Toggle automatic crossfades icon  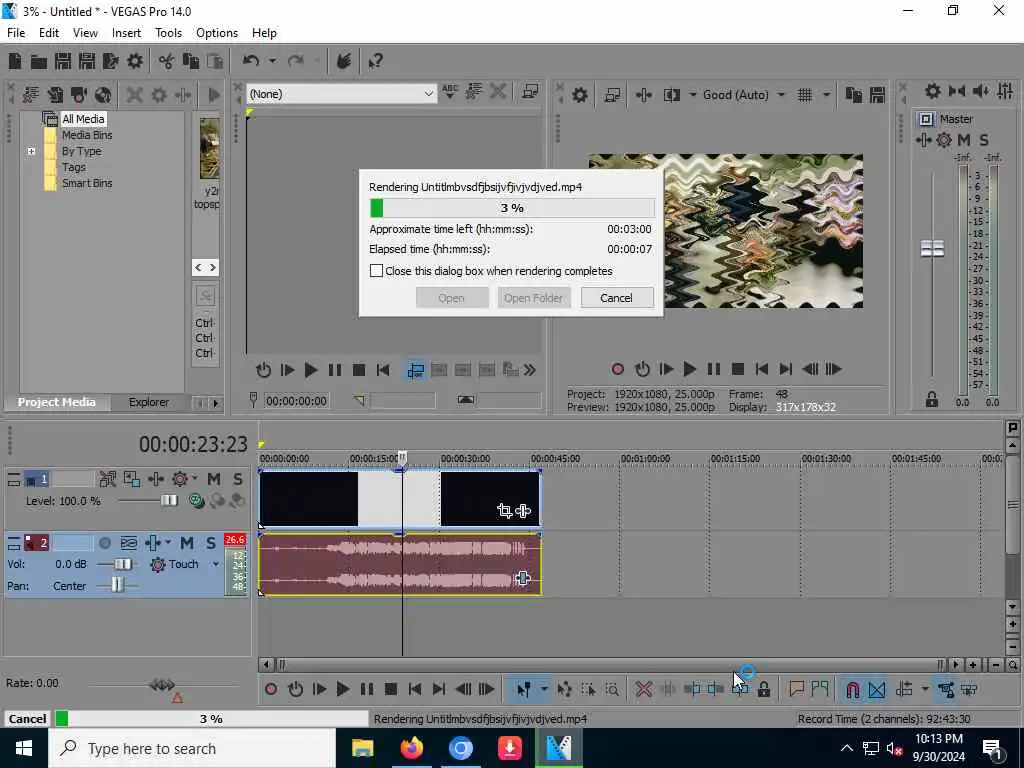point(876,689)
